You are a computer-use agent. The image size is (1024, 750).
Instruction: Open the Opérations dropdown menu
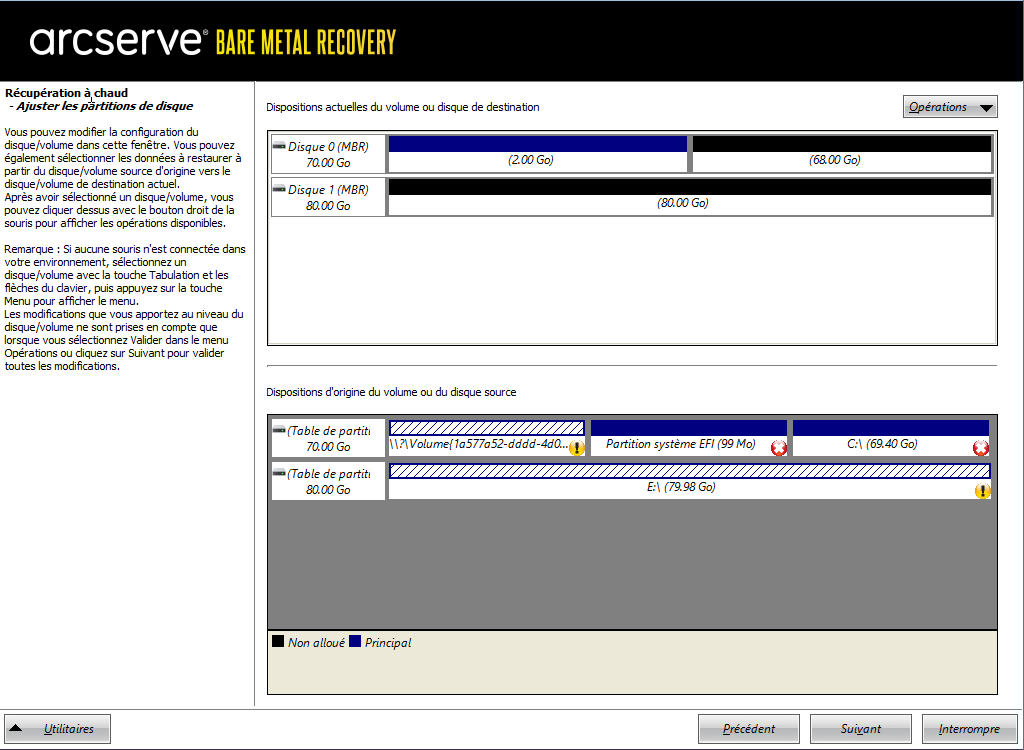point(950,106)
